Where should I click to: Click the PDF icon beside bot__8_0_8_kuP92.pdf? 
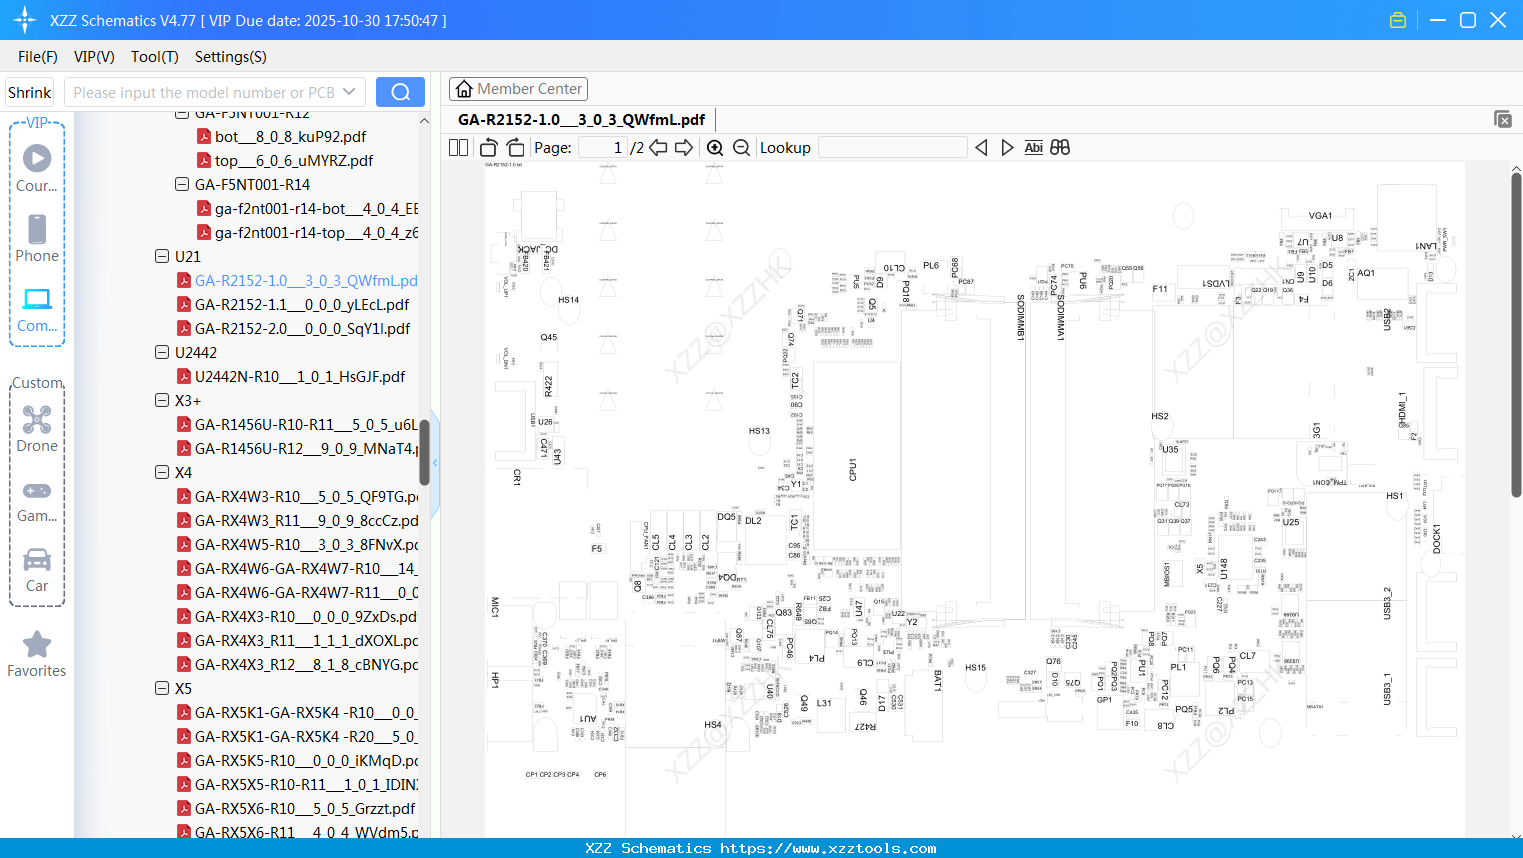[203, 136]
